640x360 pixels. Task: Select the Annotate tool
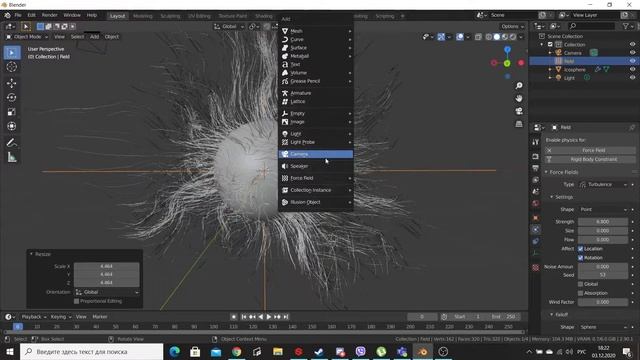click(12, 143)
